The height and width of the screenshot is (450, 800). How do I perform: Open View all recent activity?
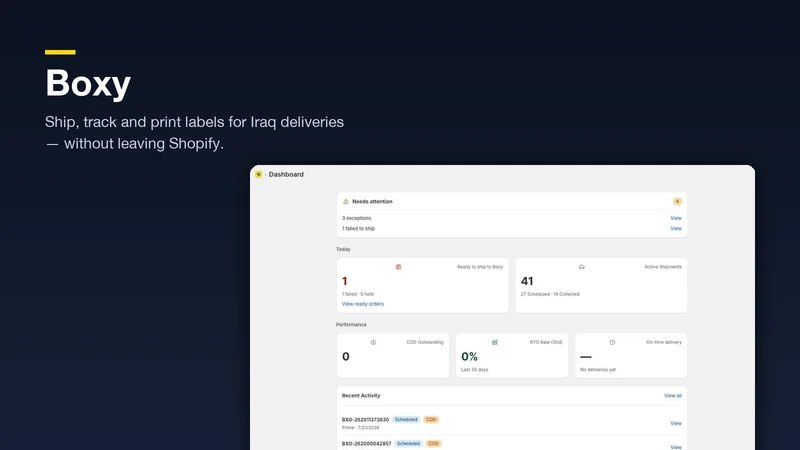click(672, 396)
